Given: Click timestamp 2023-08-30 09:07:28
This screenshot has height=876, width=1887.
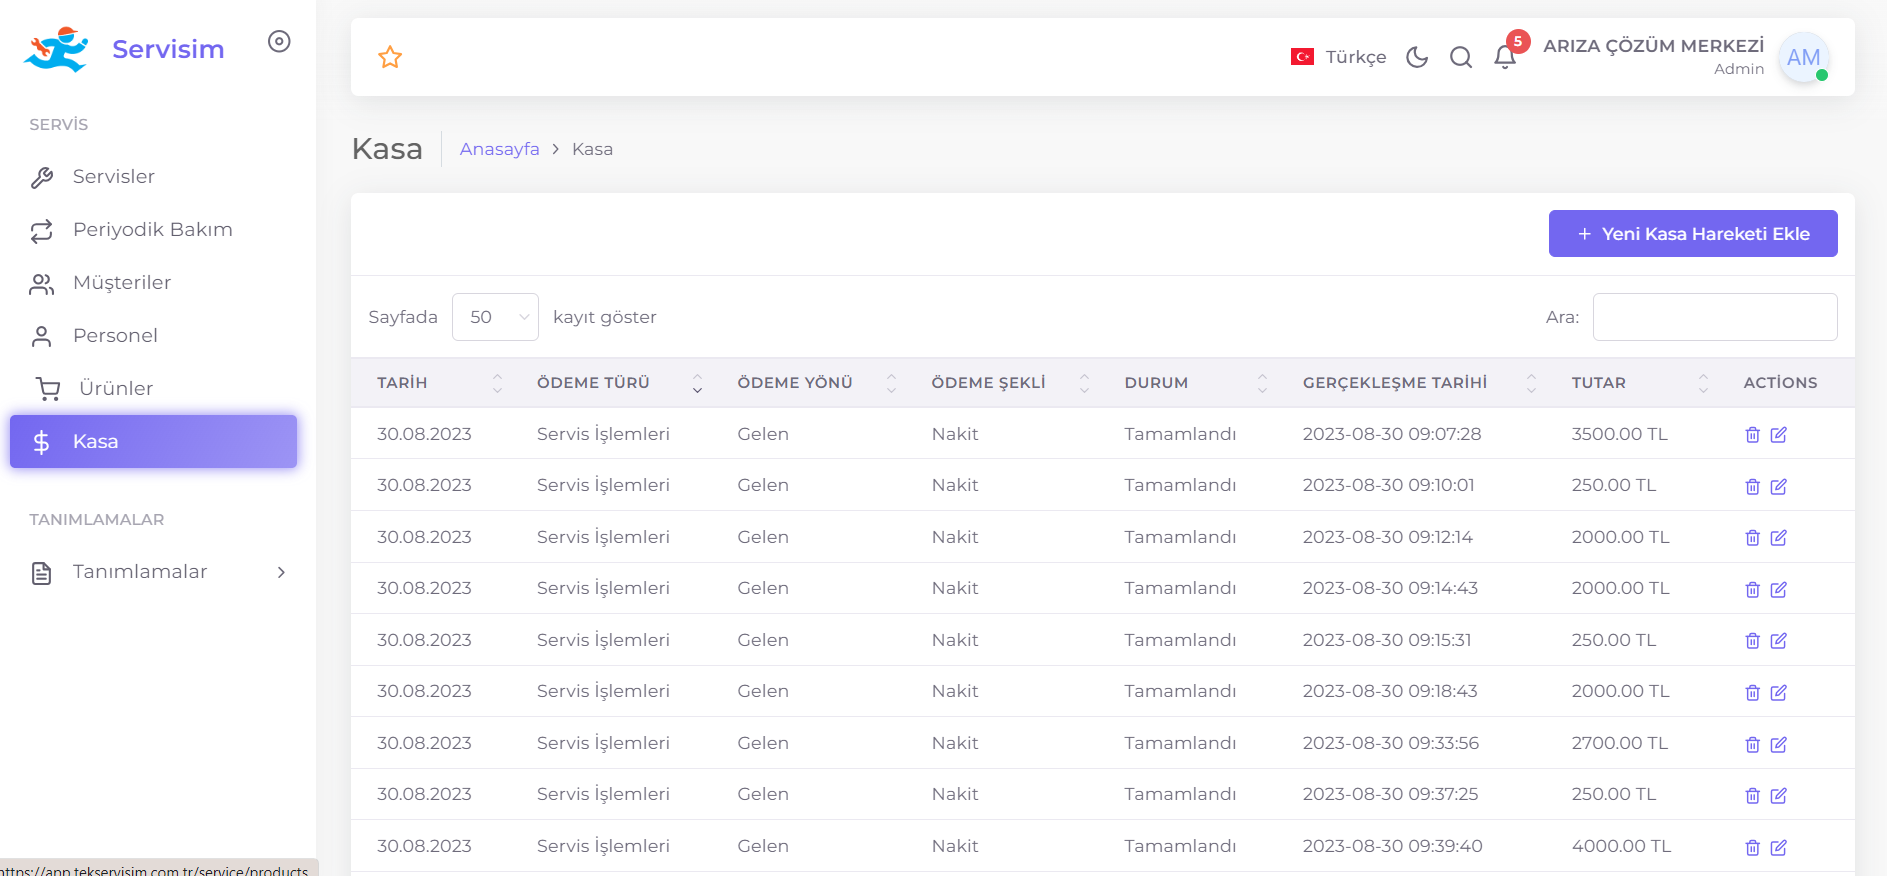Looking at the screenshot, I should coord(1391,434).
